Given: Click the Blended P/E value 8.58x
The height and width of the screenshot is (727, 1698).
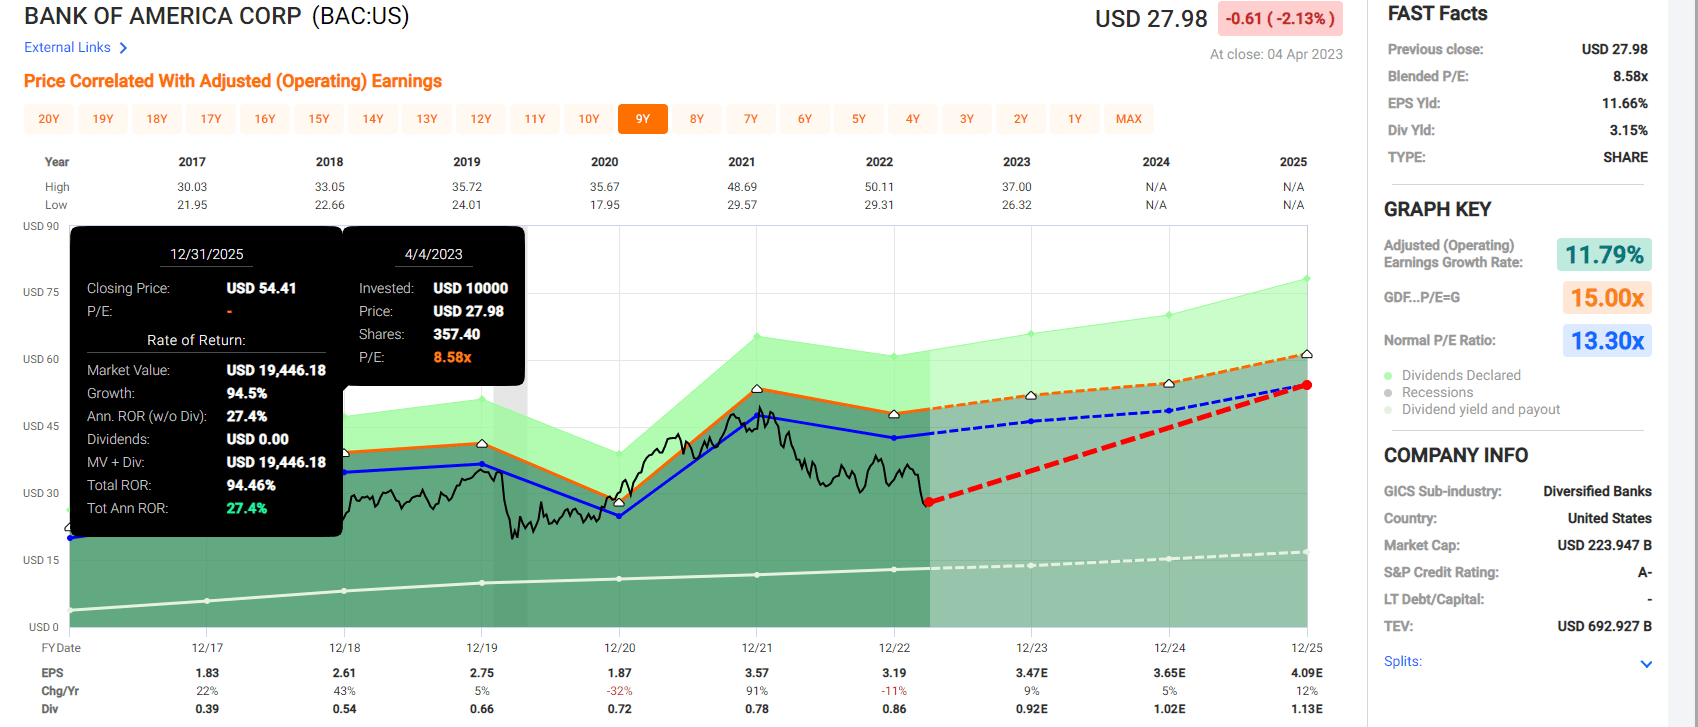Looking at the screenshot, I should click(x=1630, y=76).
